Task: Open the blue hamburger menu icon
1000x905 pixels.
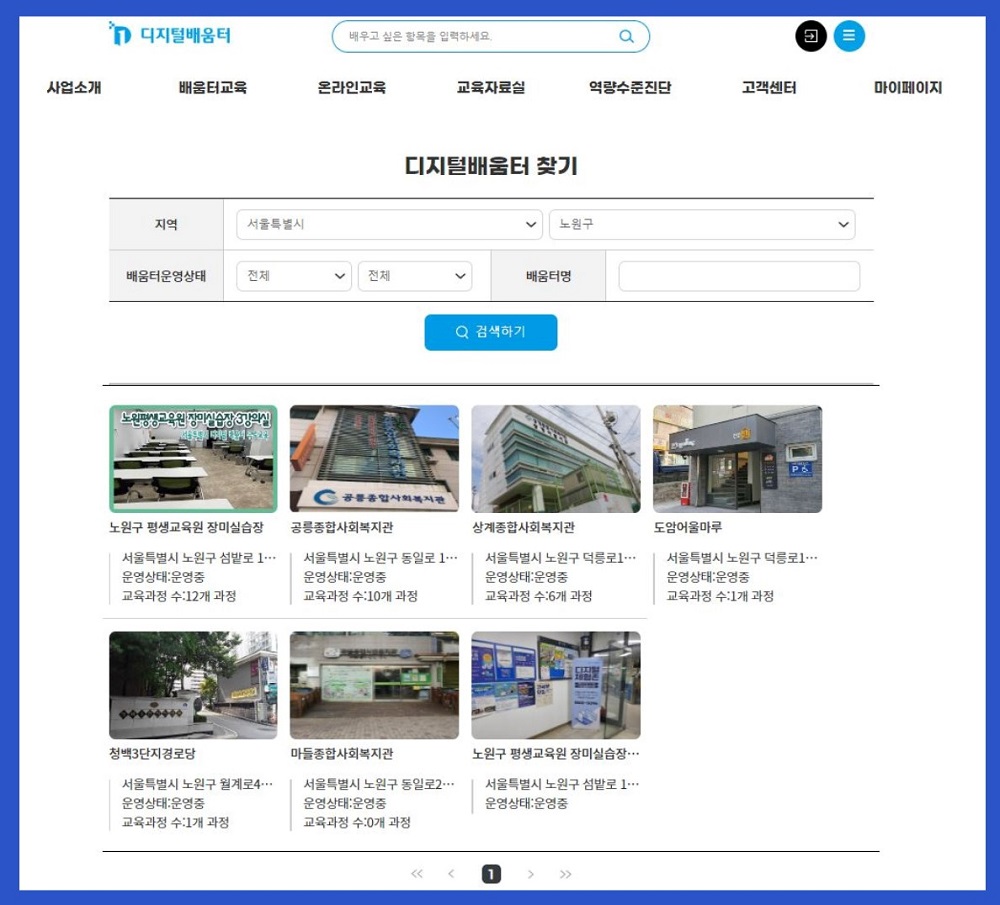Action: (849, 36)
